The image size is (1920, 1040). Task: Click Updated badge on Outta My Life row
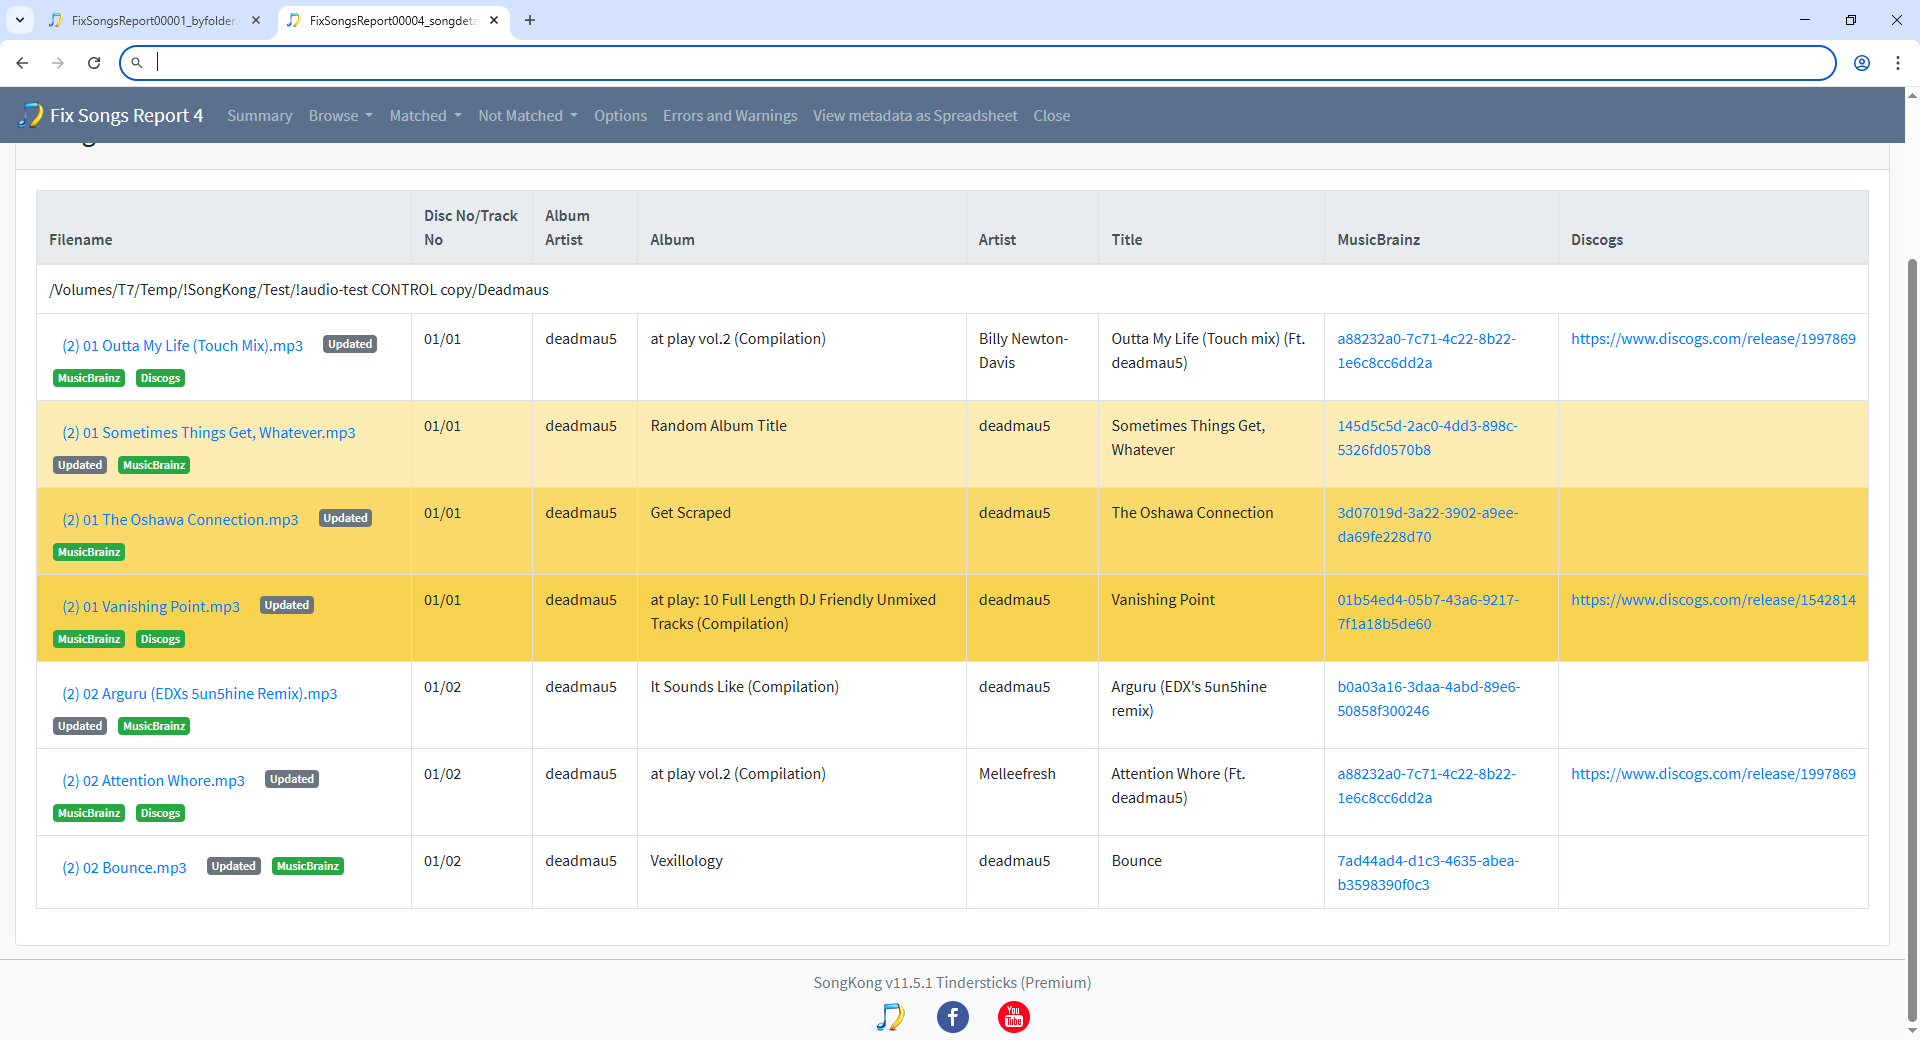350,344
